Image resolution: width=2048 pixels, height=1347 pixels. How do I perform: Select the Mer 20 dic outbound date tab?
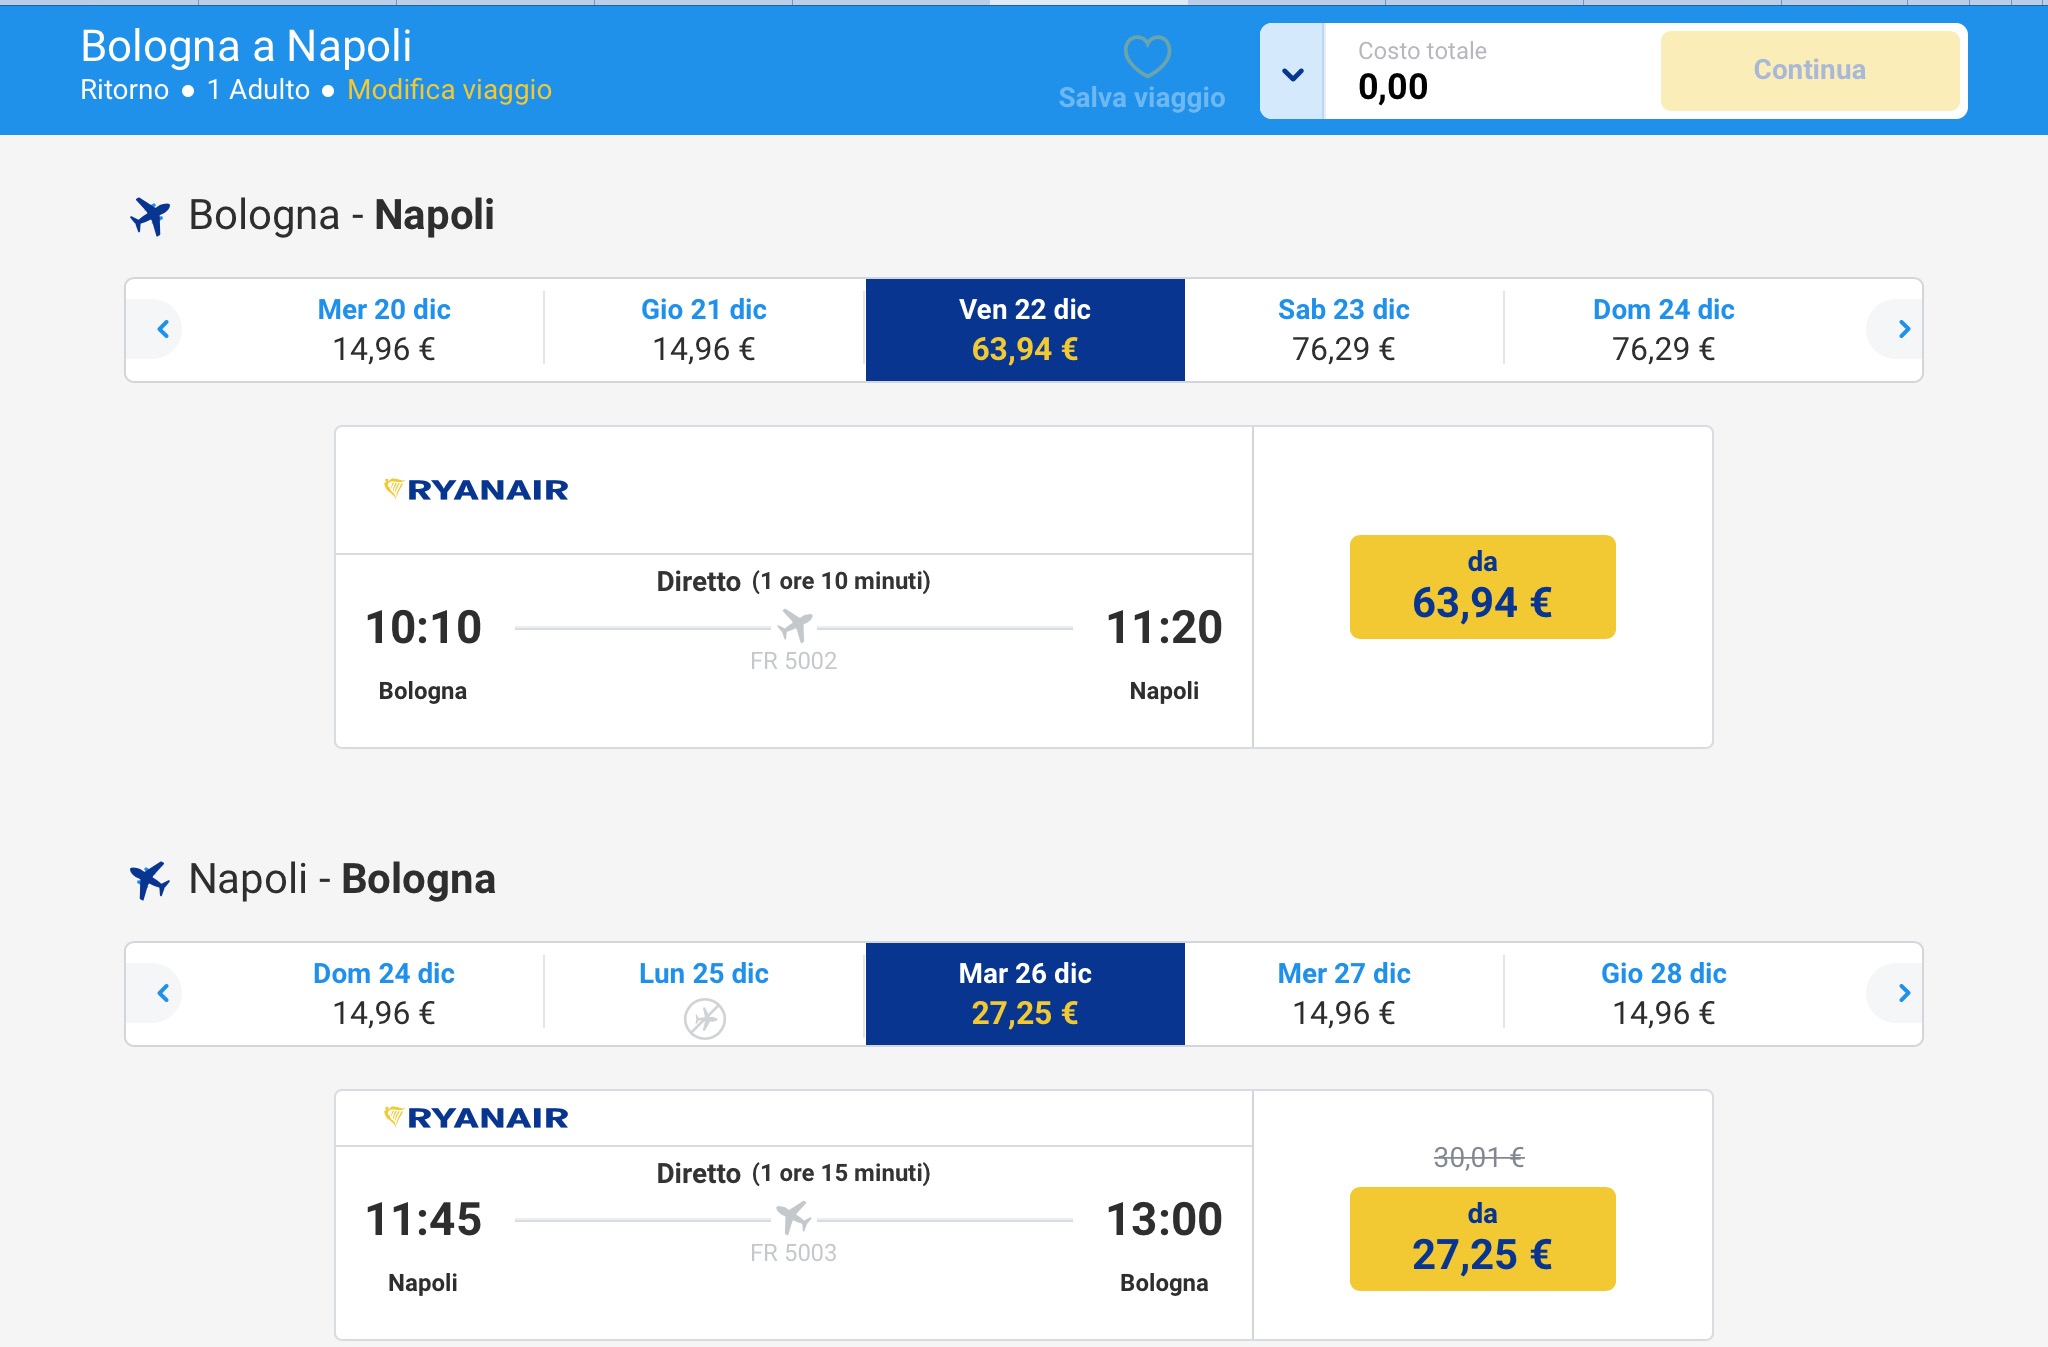coord(384,329)
